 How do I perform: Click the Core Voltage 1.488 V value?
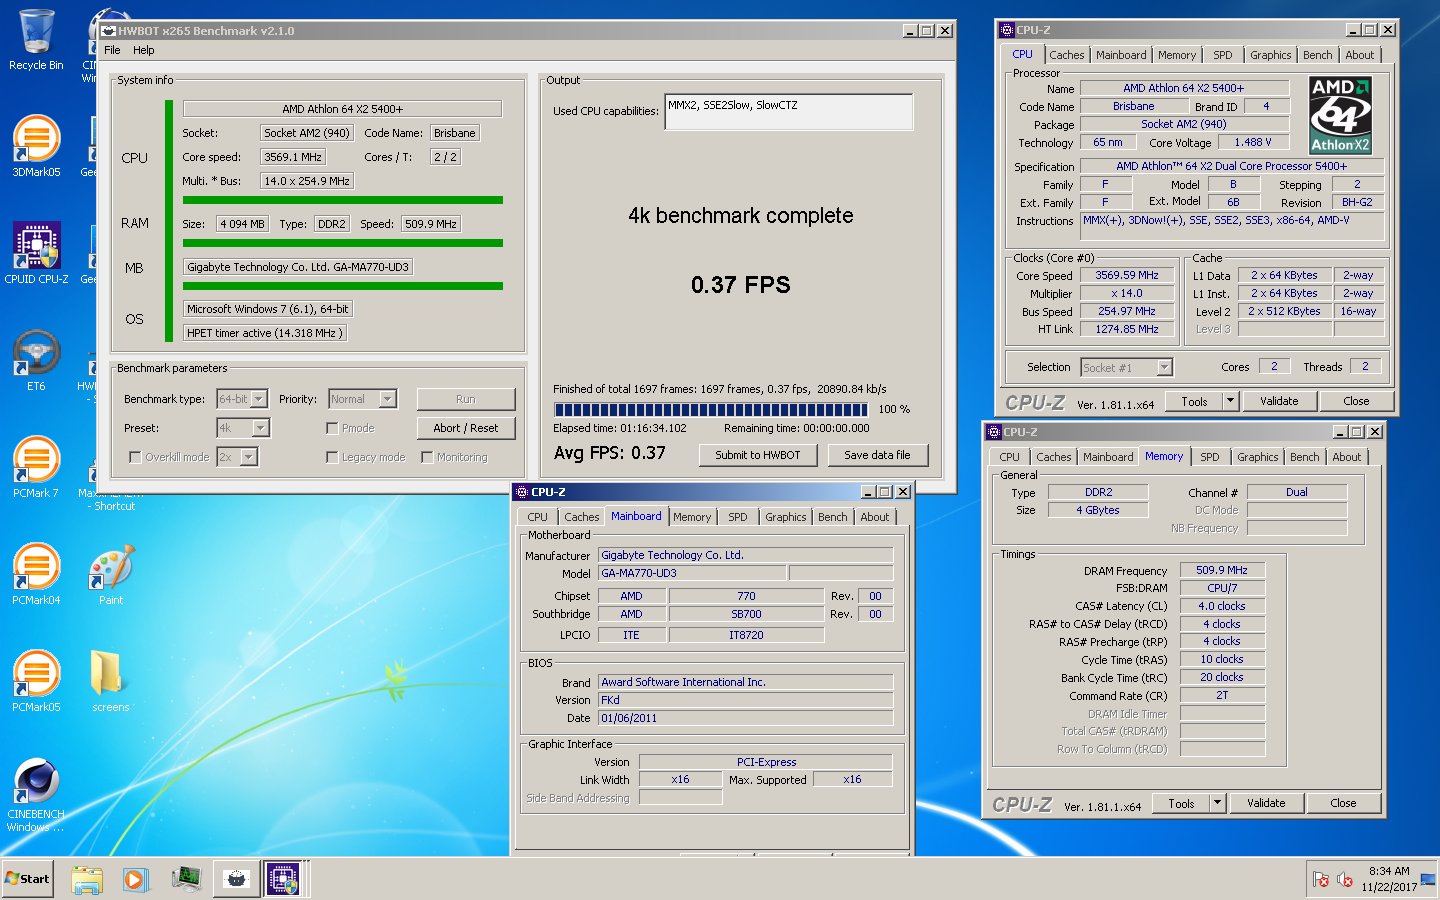1252,142
